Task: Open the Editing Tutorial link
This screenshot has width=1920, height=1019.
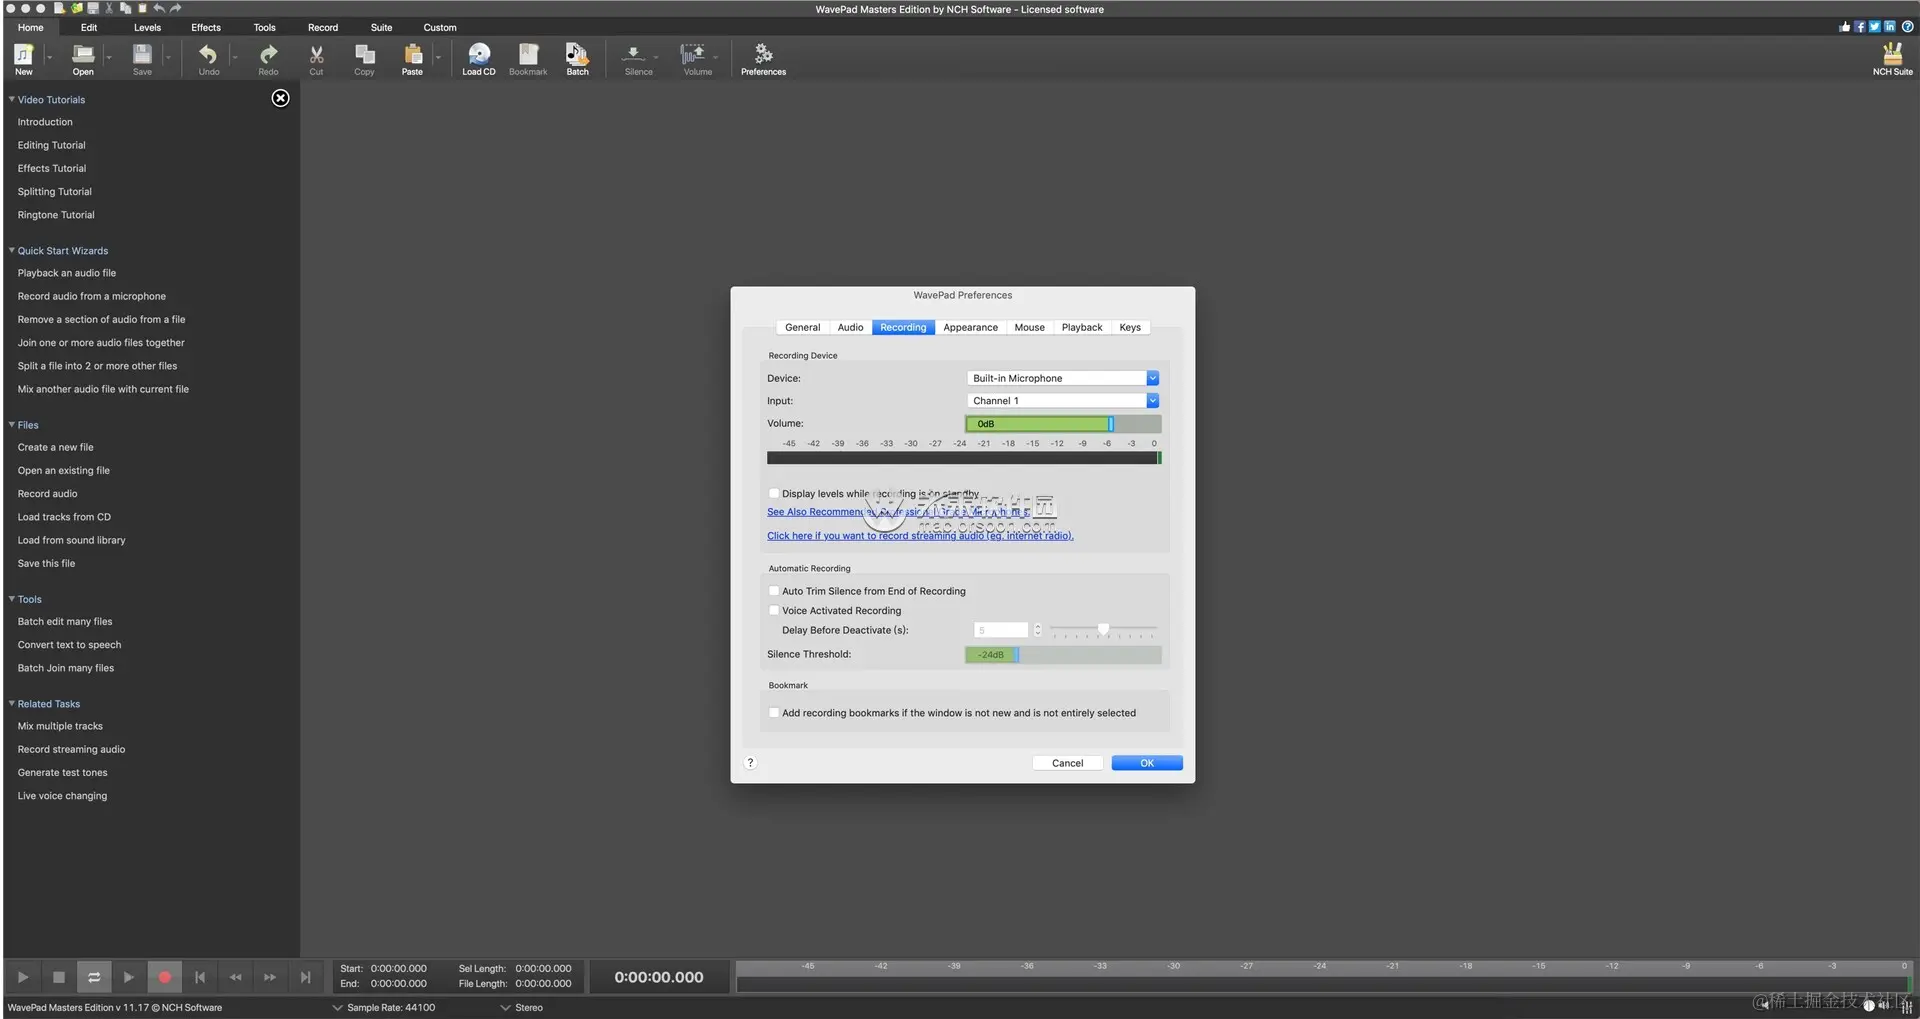Action: (x=52, y=145)
